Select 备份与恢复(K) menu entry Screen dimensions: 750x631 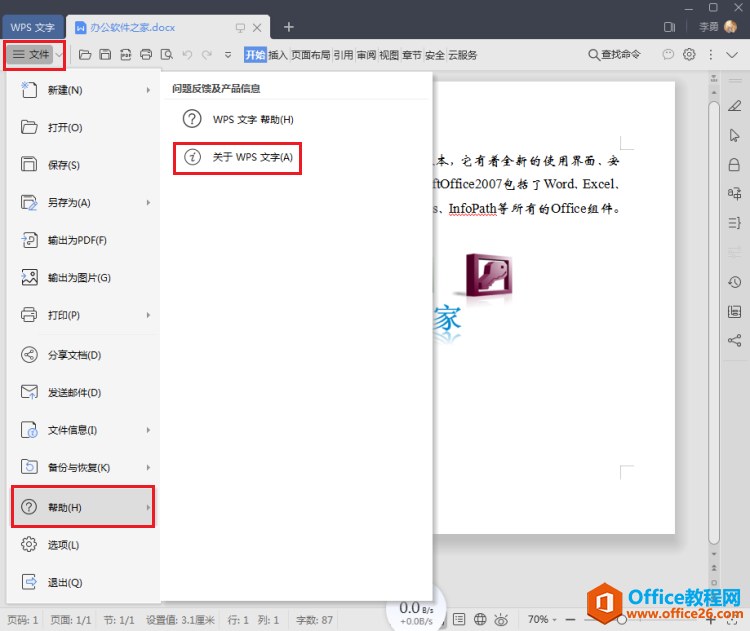[83, 467]
